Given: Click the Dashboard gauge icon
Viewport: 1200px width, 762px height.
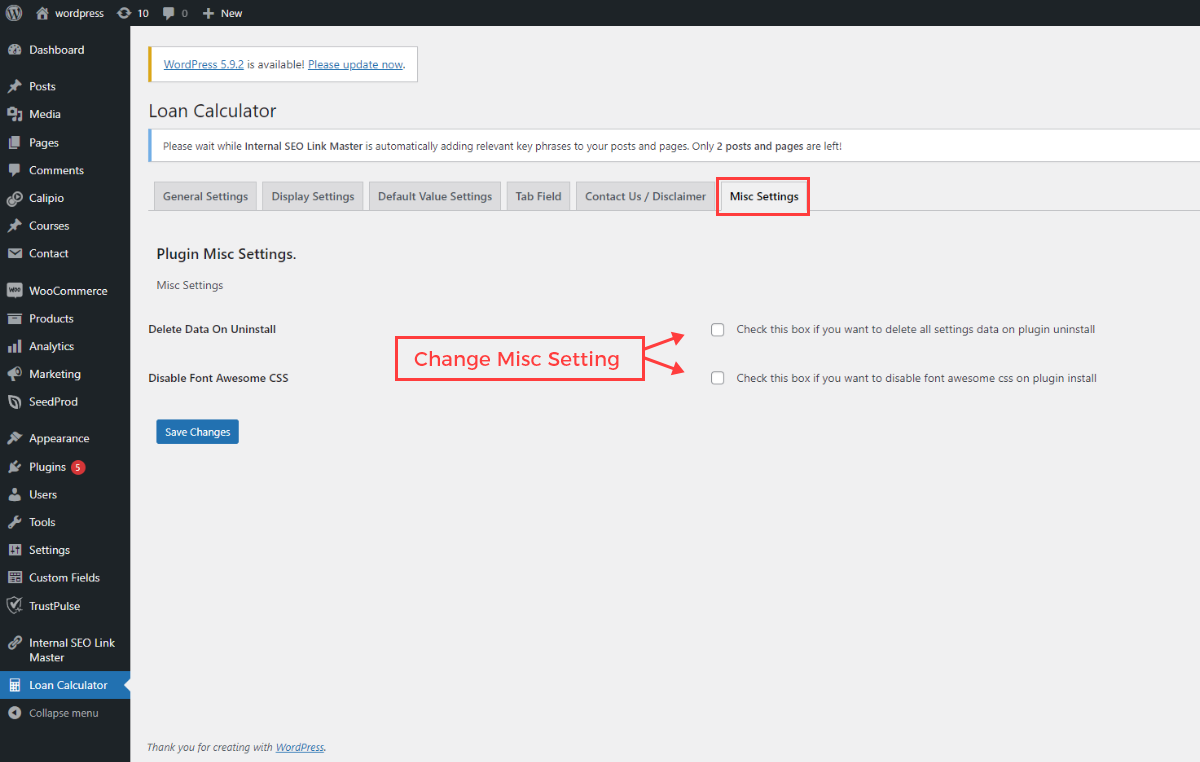Looking at the screenshot, I should click(14, 50).
